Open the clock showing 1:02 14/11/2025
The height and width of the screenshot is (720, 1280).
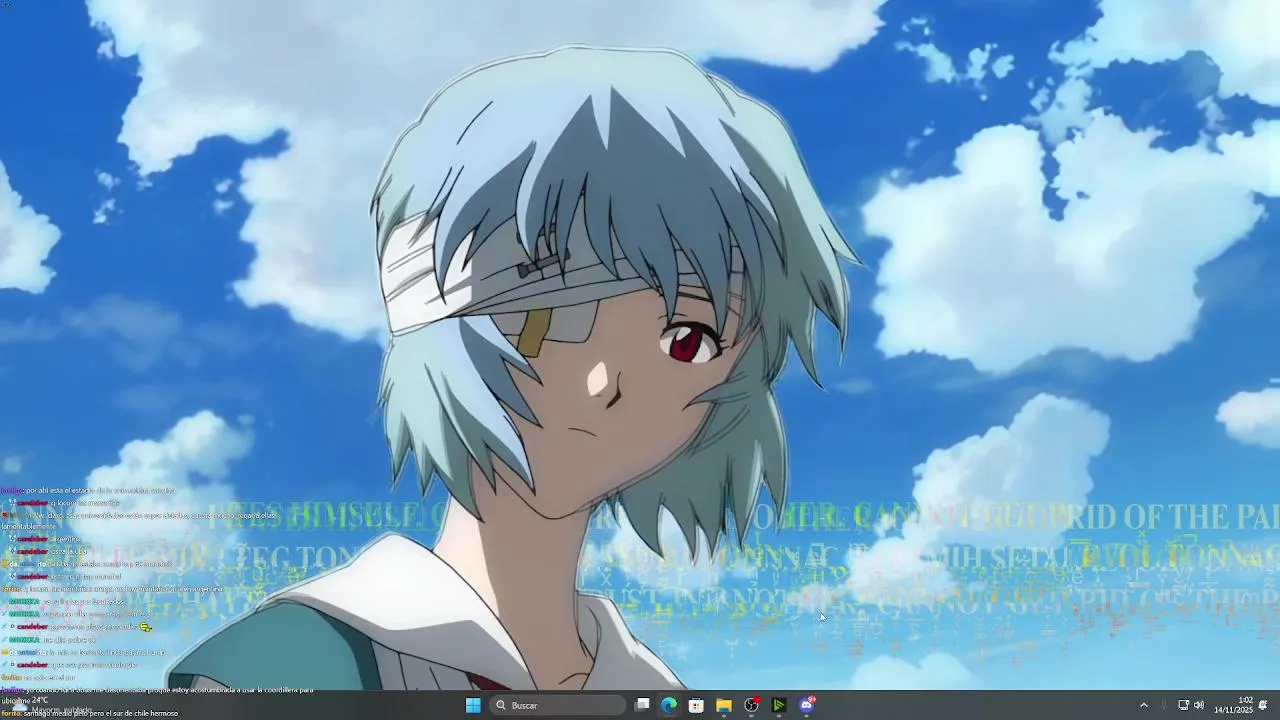coord(1232,705)
